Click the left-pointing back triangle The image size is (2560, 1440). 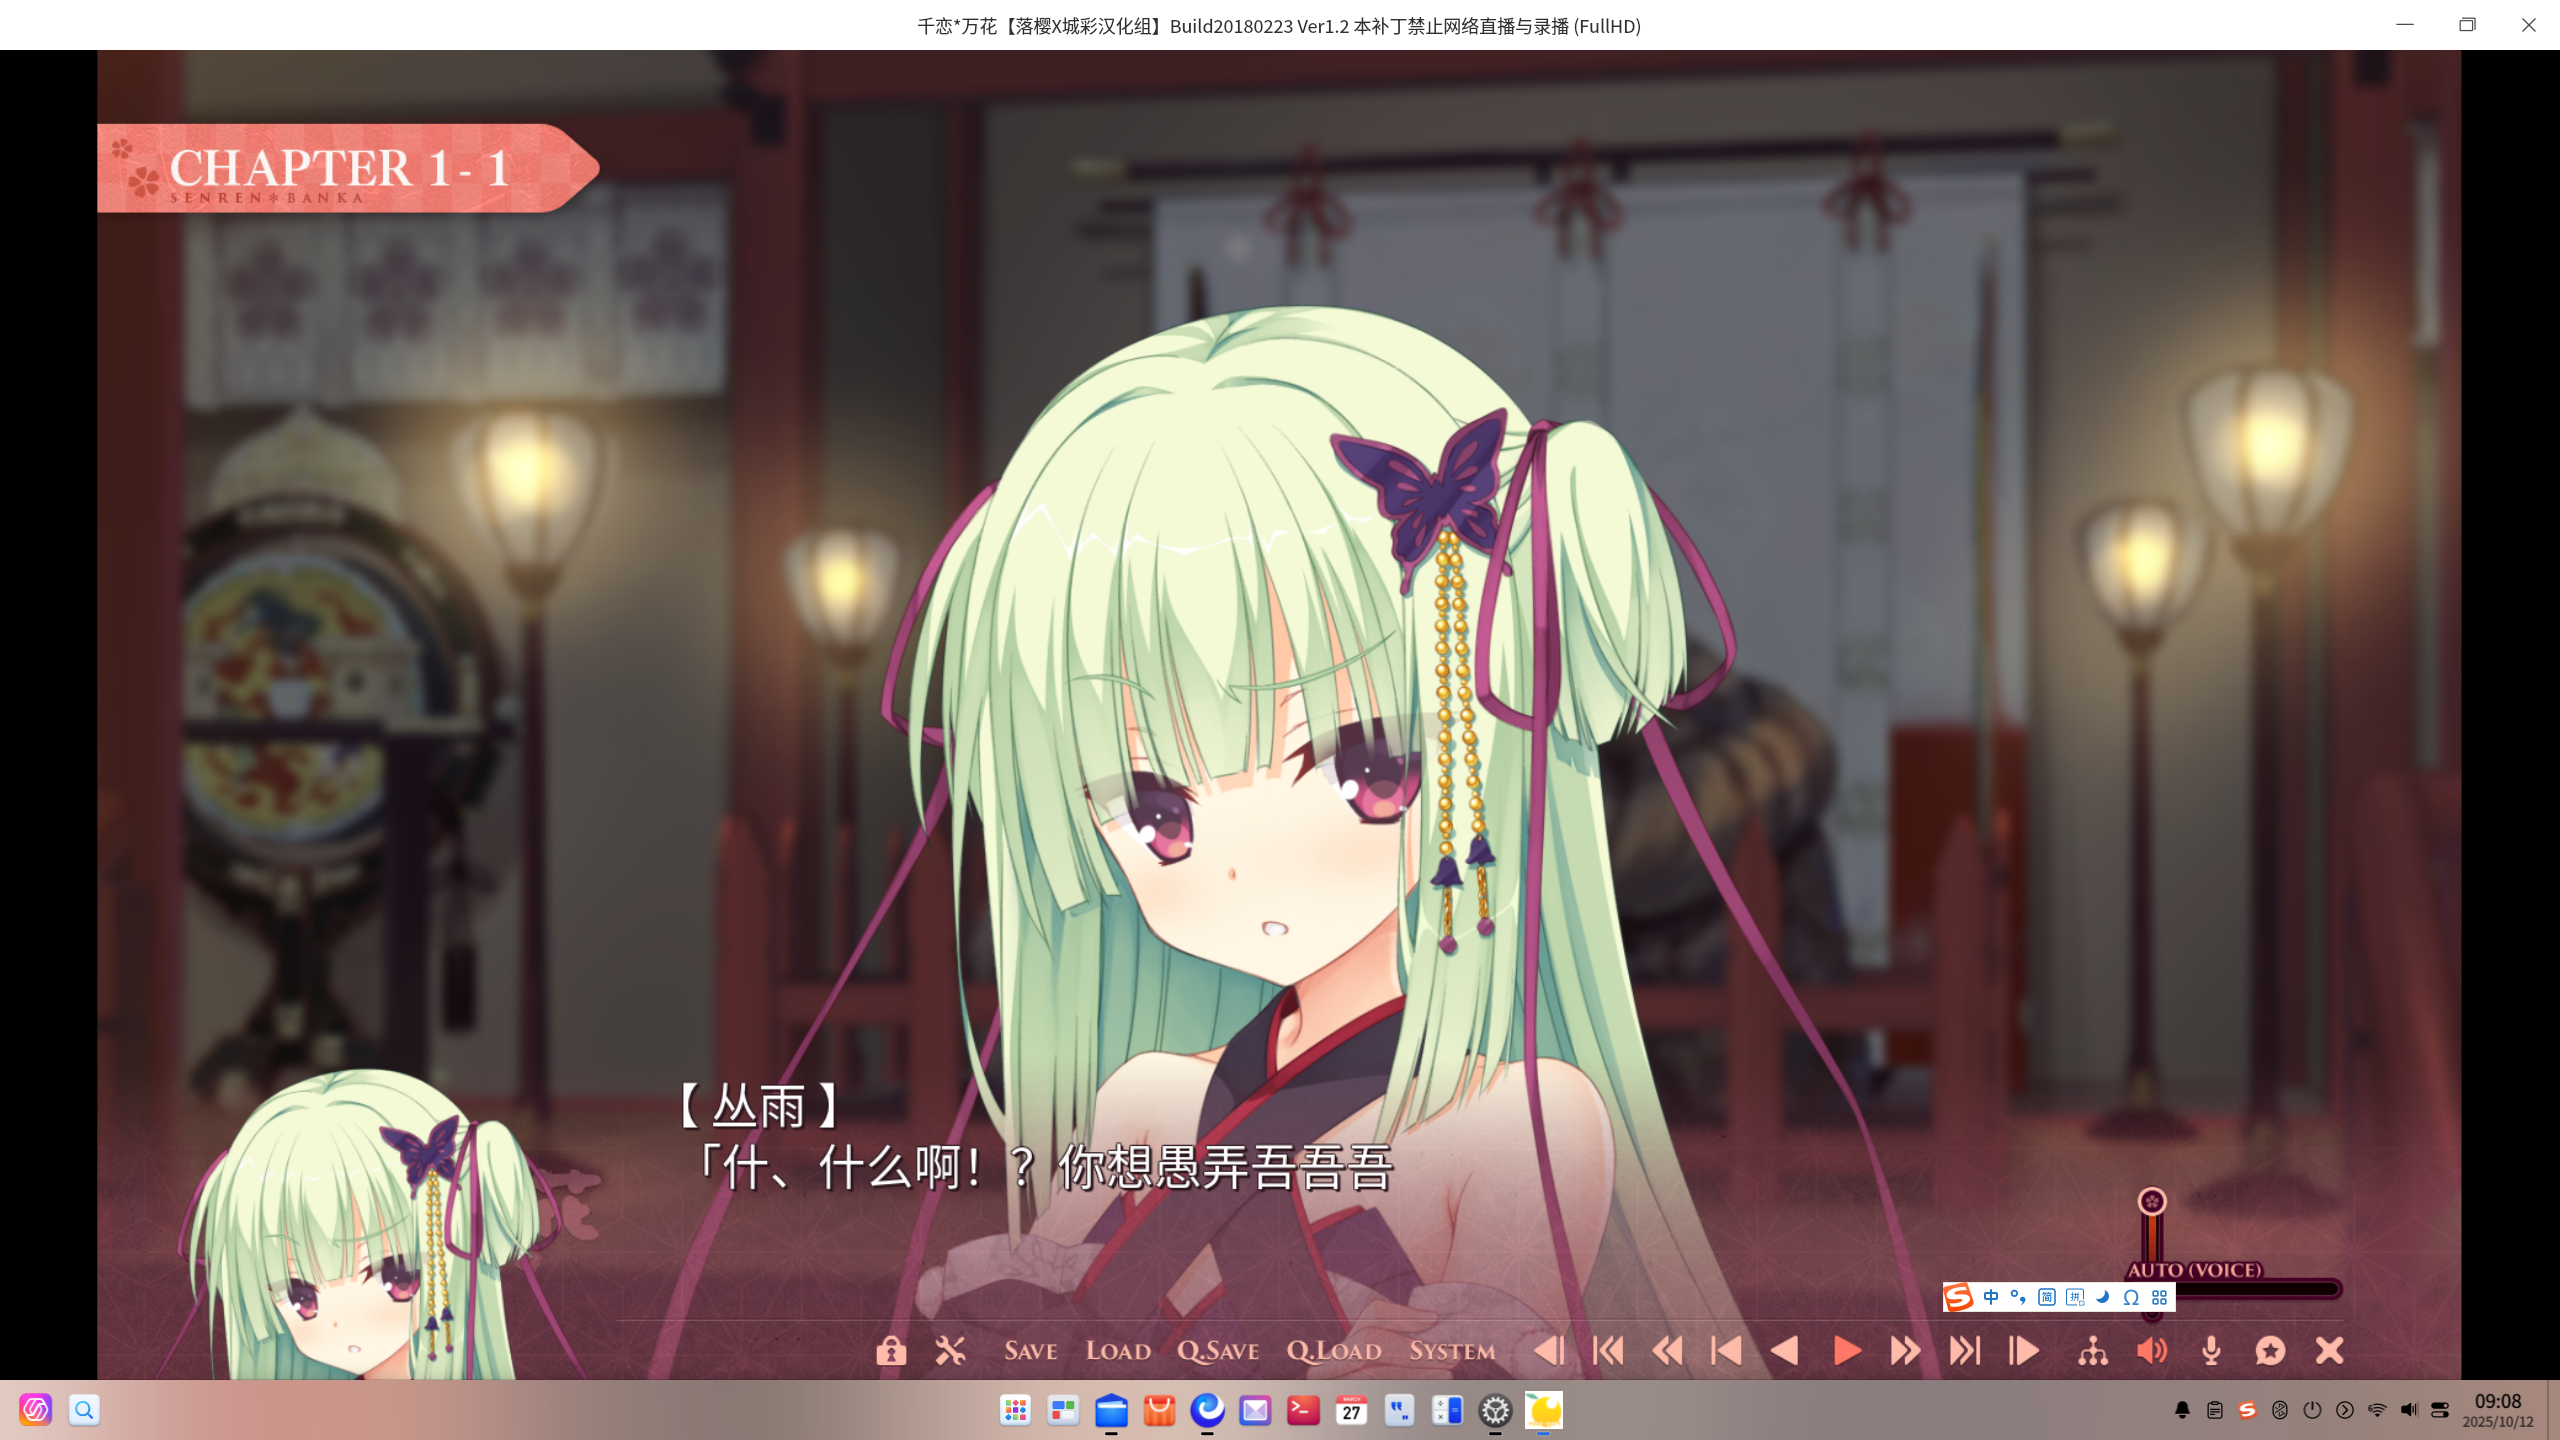(x=1785, y=1351)
